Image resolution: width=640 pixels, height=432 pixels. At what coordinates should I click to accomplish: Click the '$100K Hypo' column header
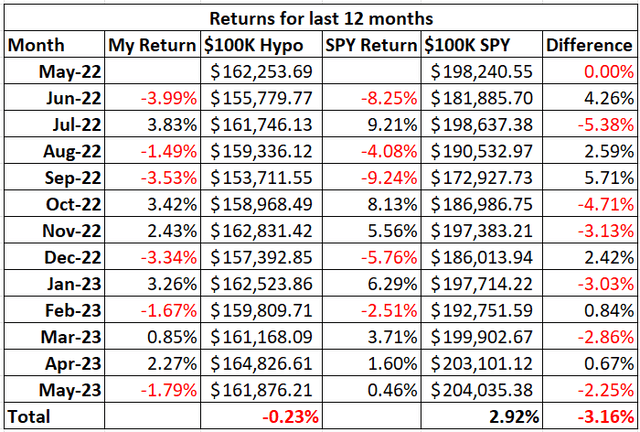[x=261, y=45]
